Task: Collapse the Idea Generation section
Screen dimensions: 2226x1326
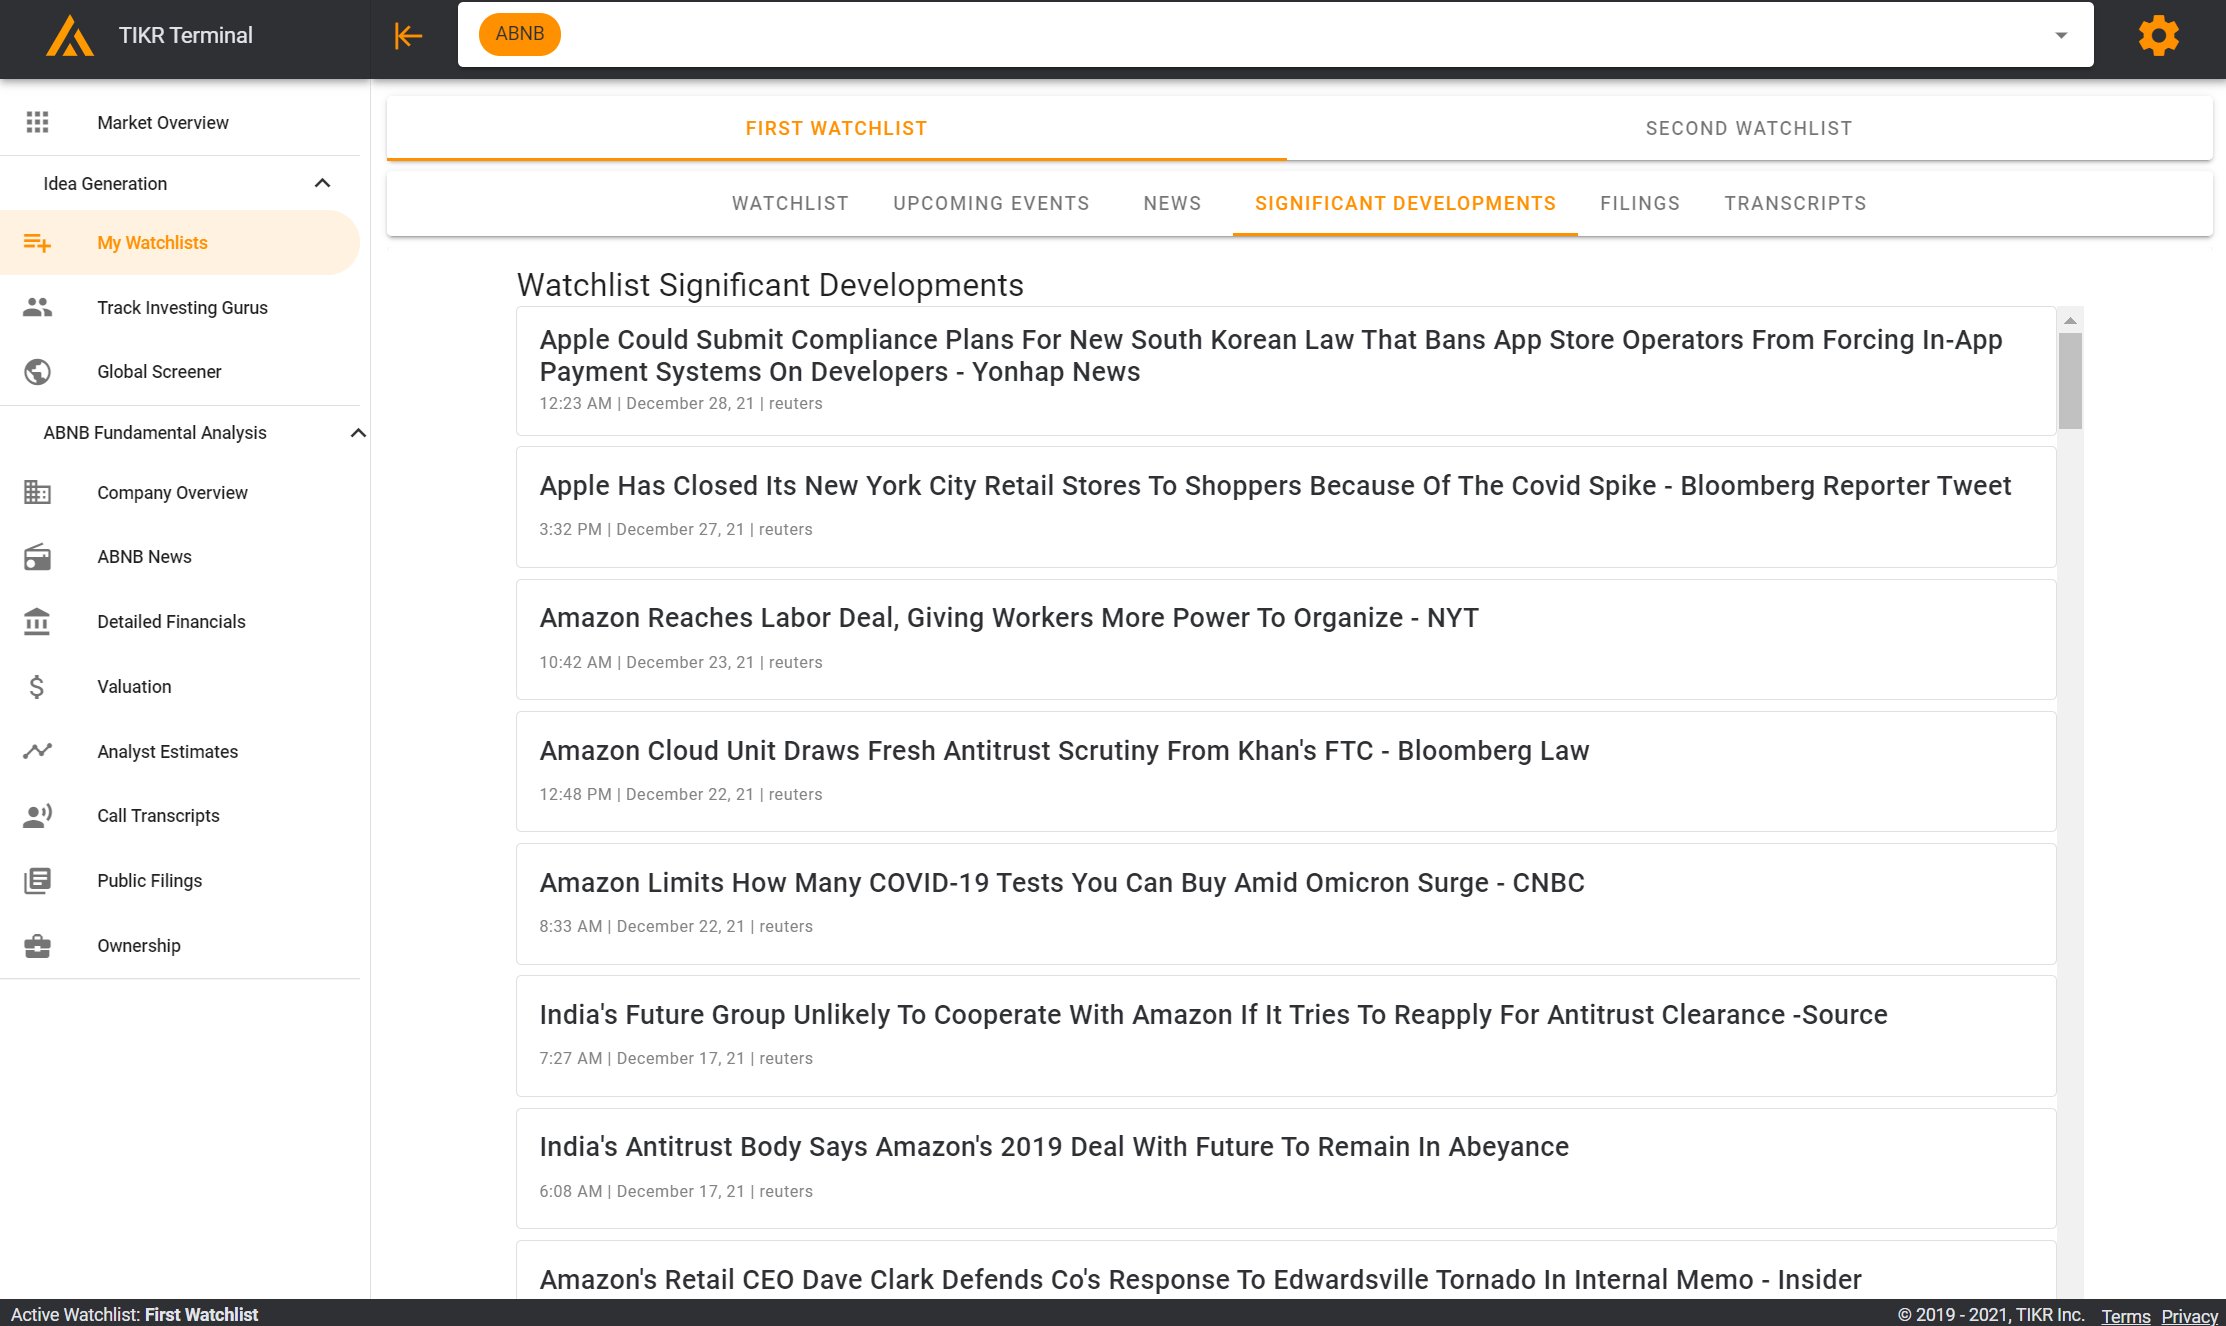Action: pos(322,183)
